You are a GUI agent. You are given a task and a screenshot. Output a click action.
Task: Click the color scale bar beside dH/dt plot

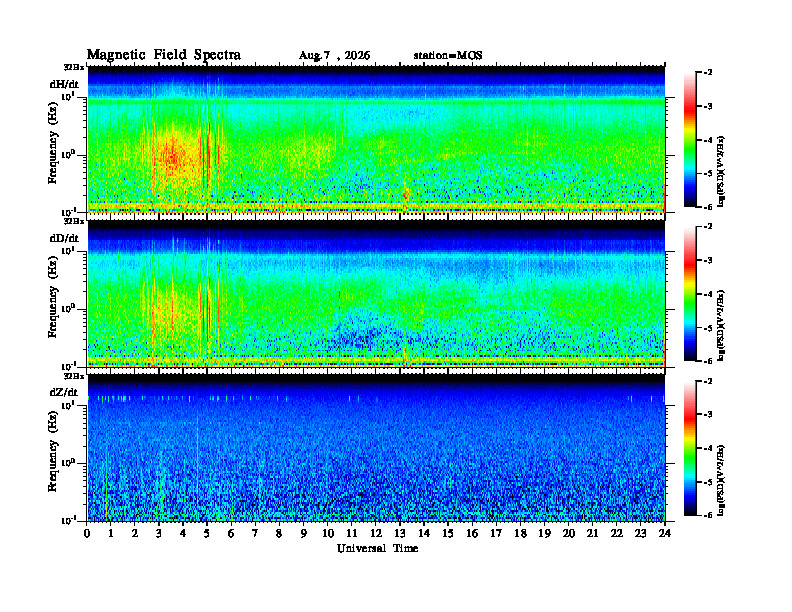pos(690,140)
